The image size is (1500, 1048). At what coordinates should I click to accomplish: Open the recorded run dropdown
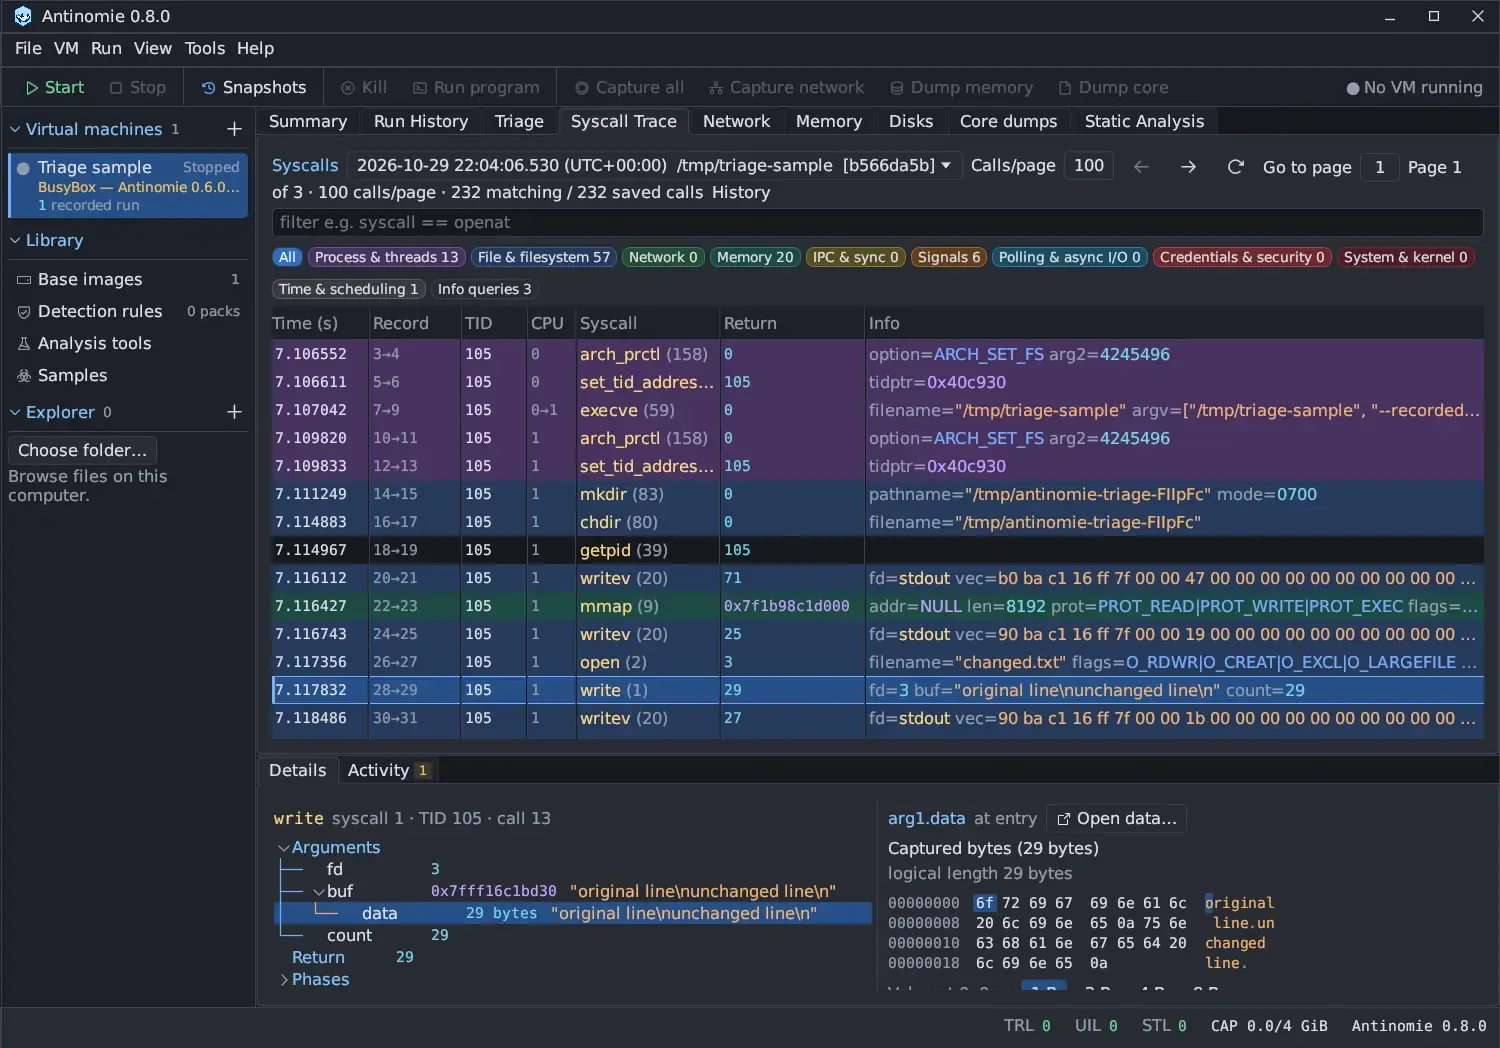click(655, 165)
